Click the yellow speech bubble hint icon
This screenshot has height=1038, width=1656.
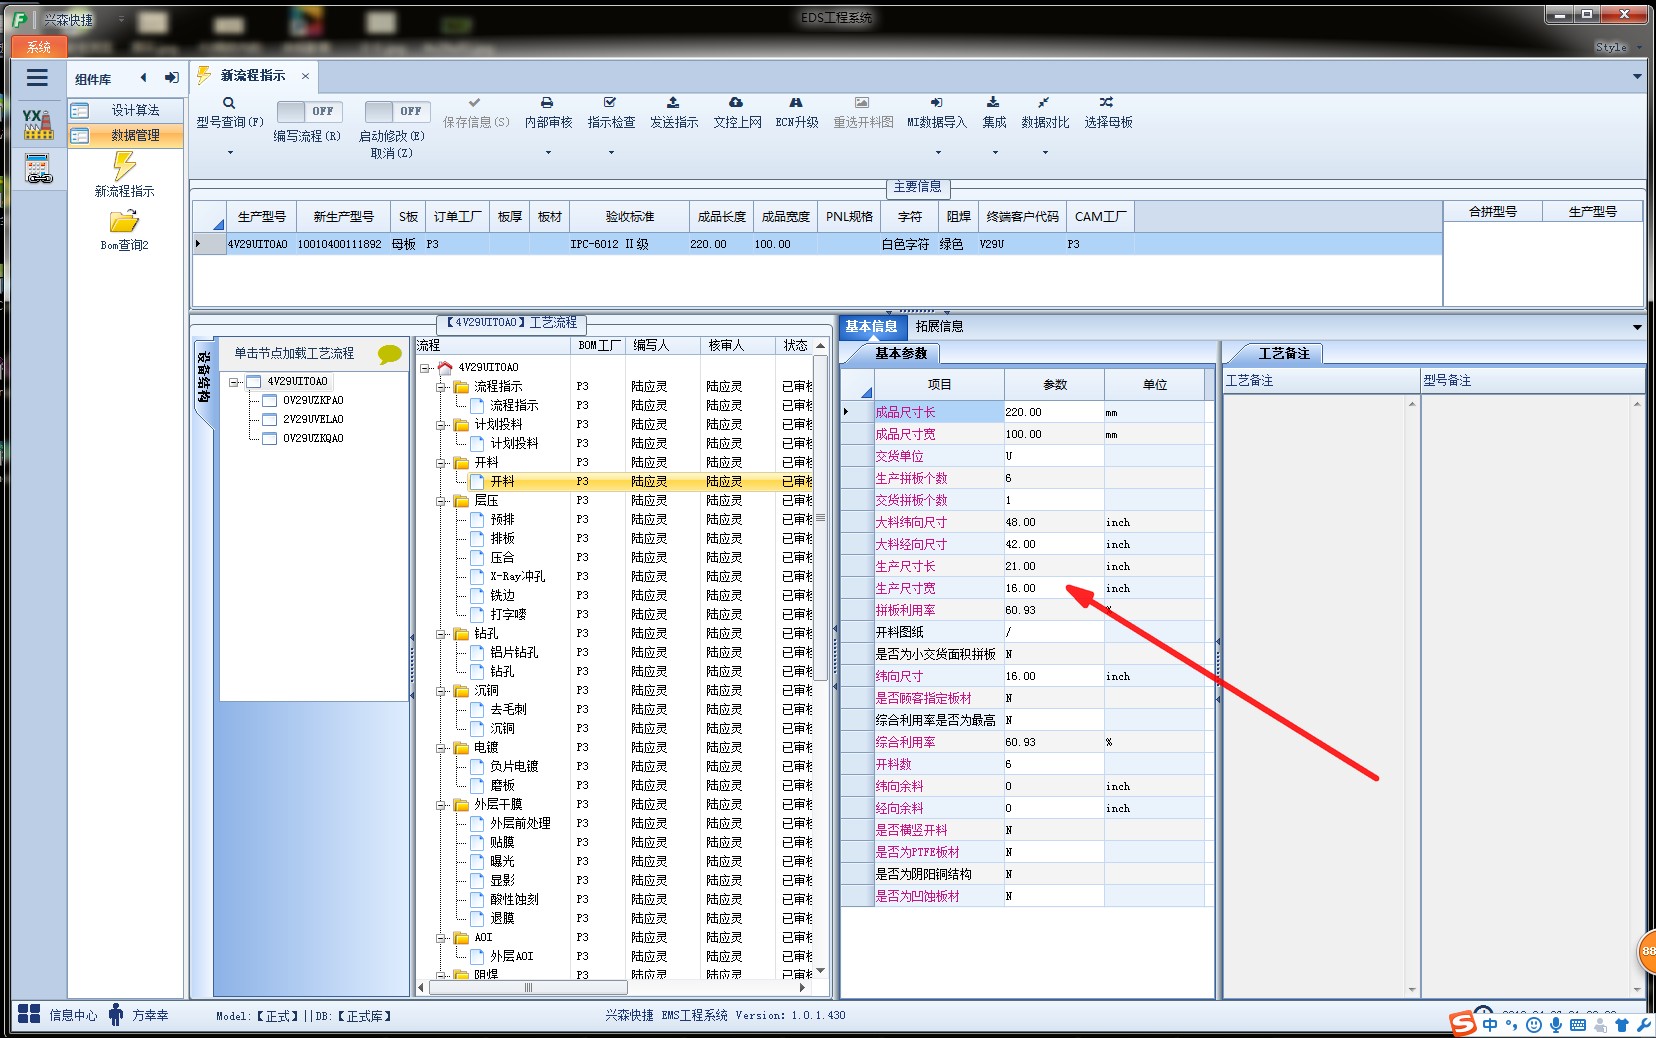pos(390,353)
